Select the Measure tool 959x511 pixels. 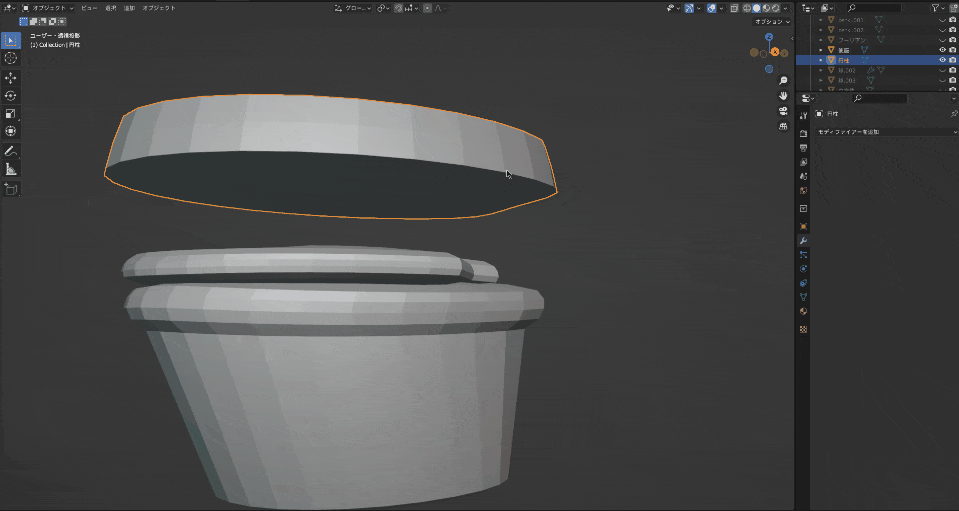[10, 169]
